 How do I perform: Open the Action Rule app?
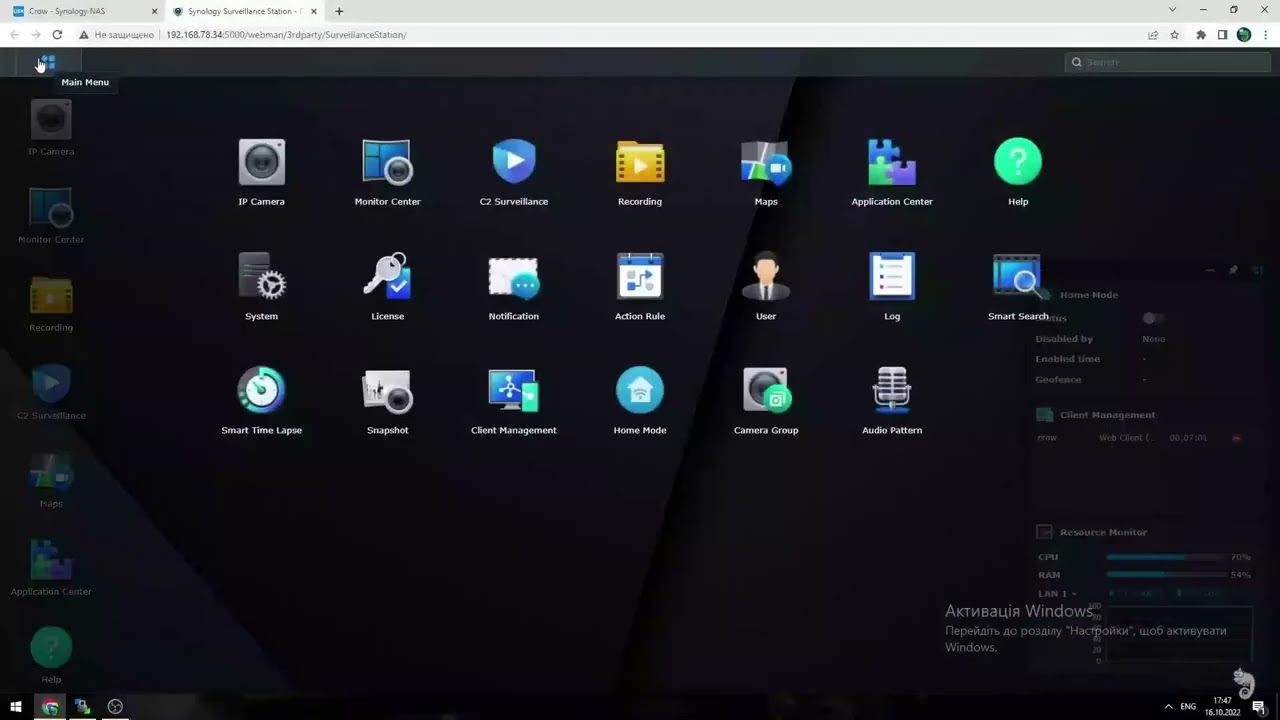pos(640,286)
